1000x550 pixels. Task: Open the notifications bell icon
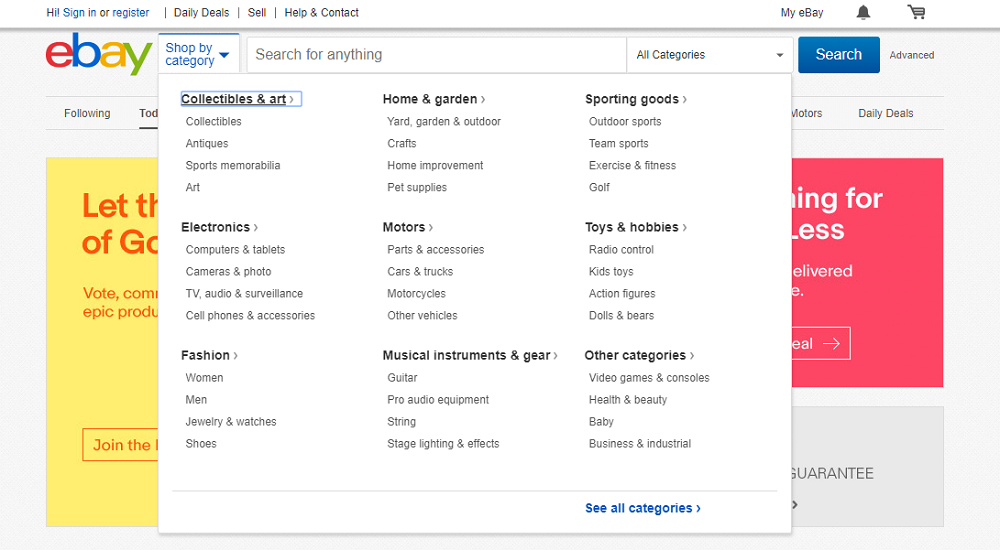[863, 13]
